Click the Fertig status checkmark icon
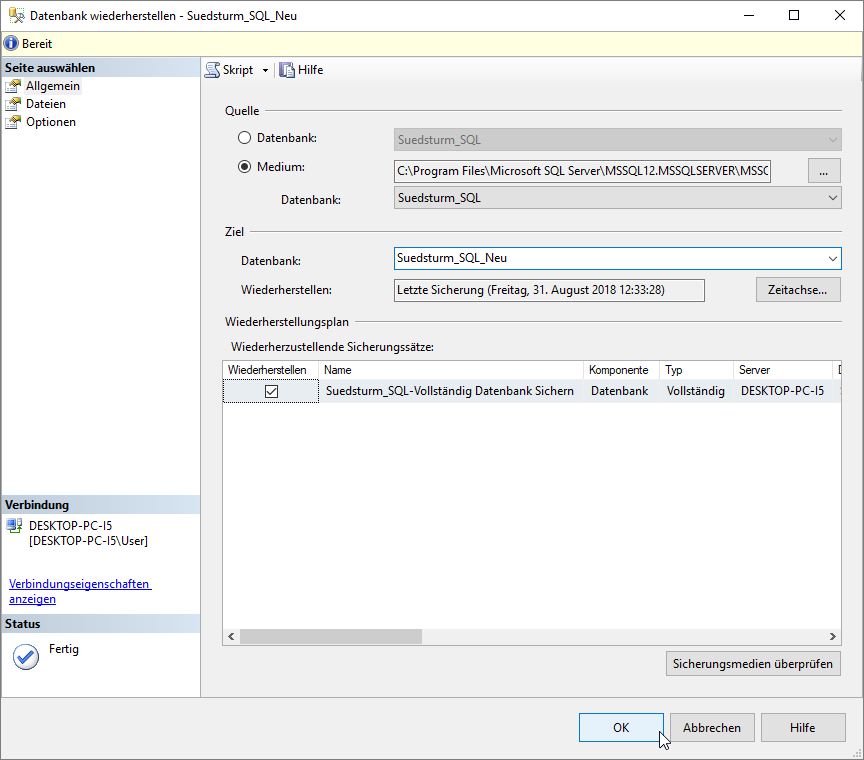Viewport: 864px width, 760px height. (x=26, y=656)
